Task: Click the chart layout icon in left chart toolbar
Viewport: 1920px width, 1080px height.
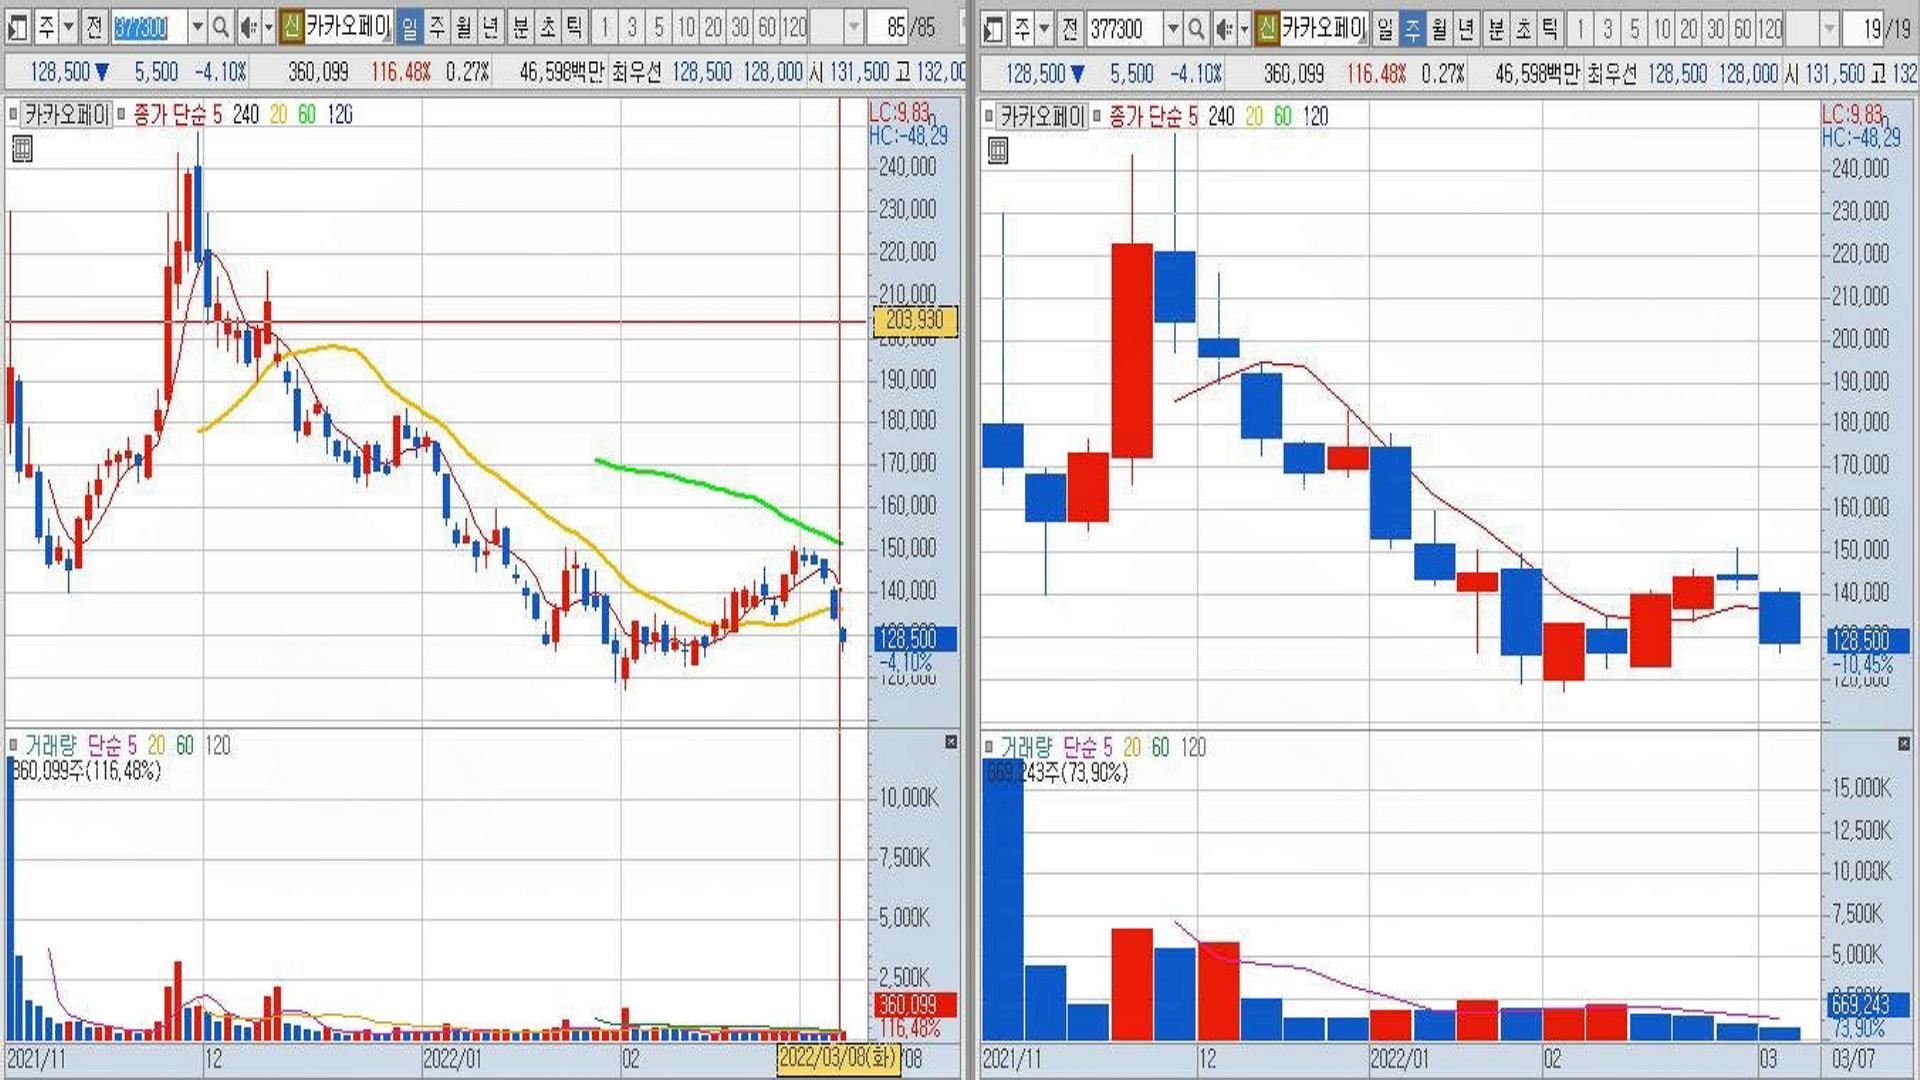Action: coord(17,28)
